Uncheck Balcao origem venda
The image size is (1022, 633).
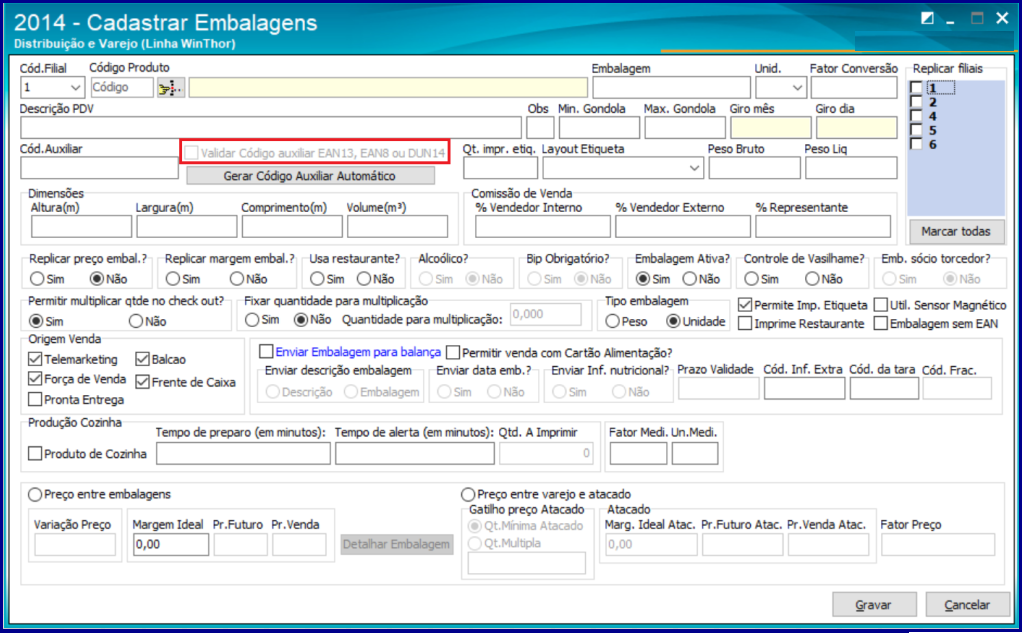click(143, 359)
